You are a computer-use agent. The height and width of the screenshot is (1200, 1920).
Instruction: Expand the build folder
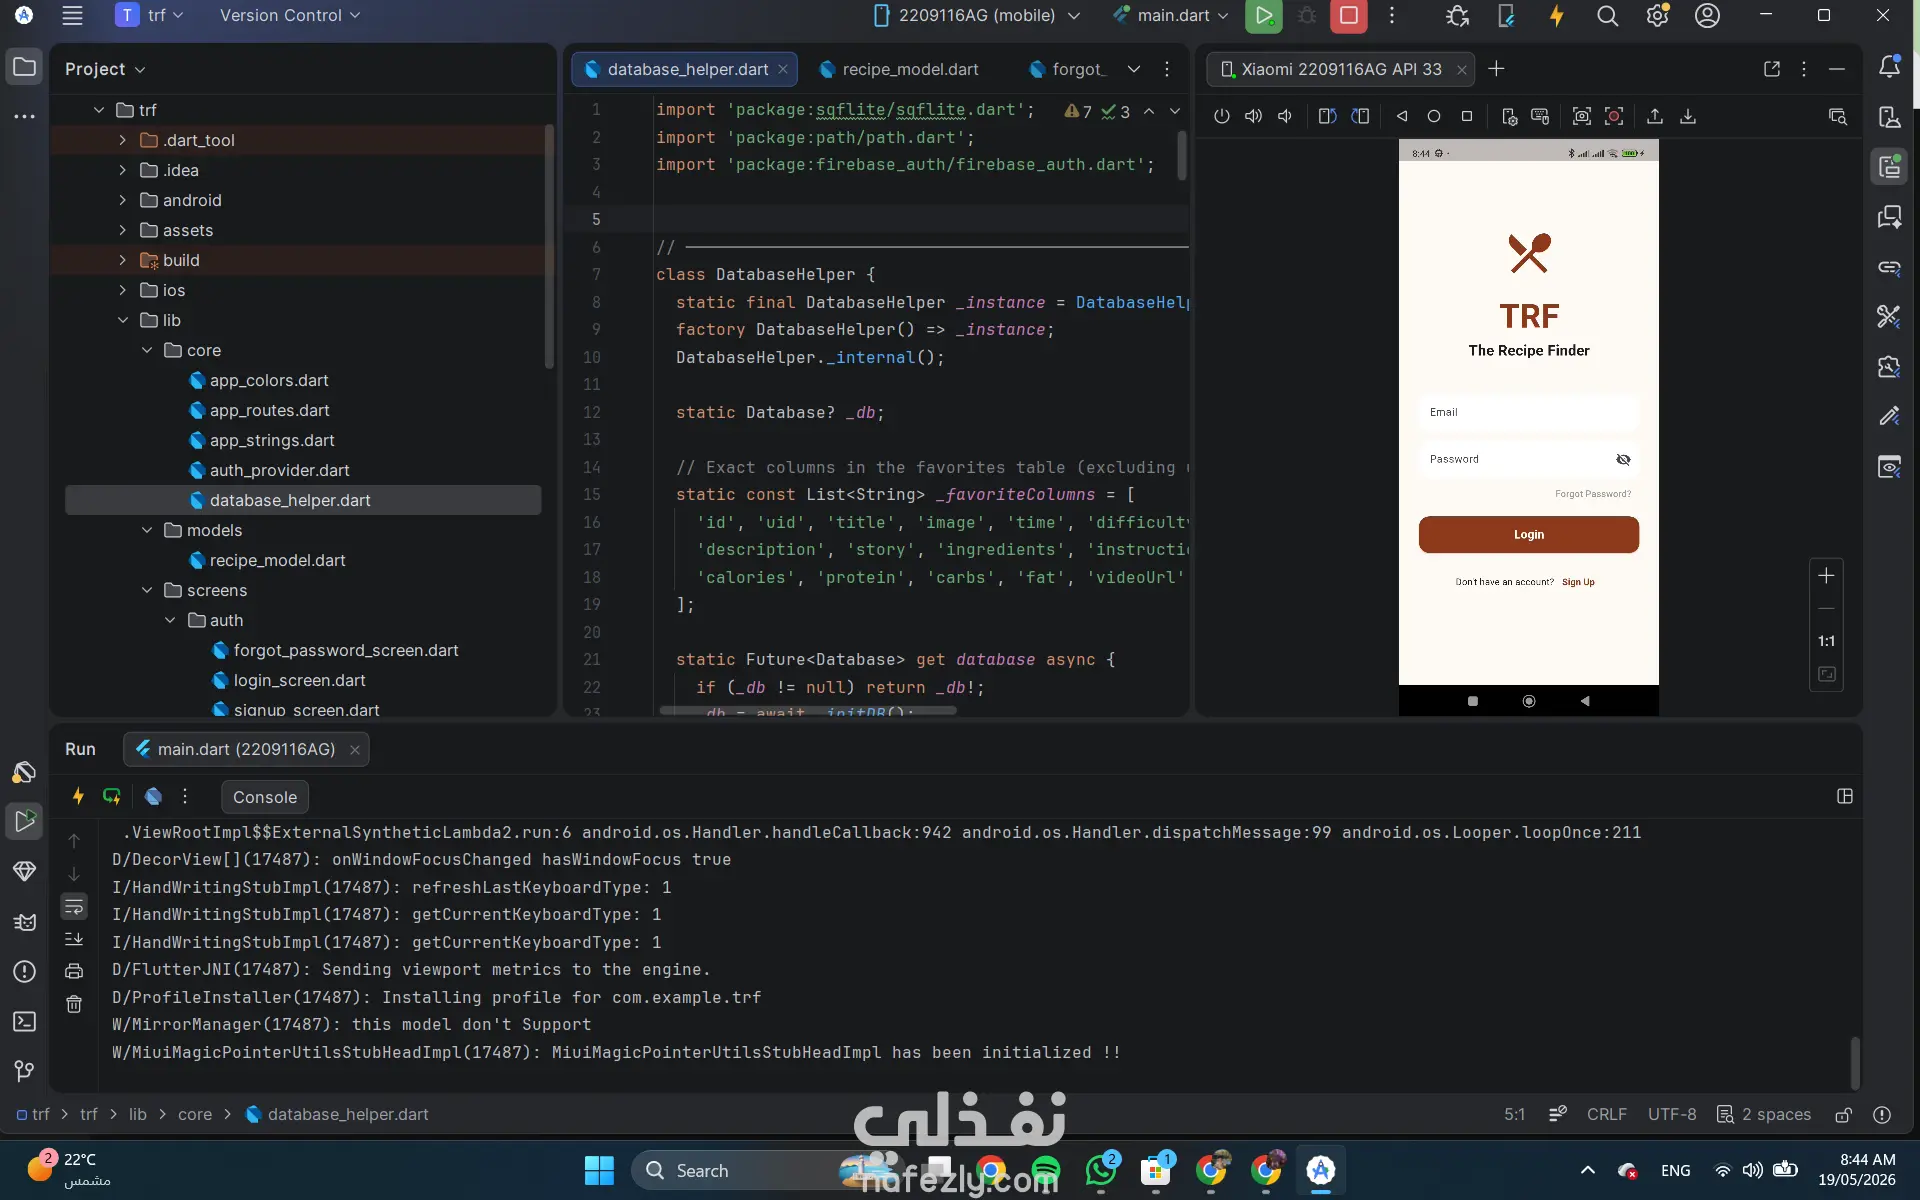123,260
